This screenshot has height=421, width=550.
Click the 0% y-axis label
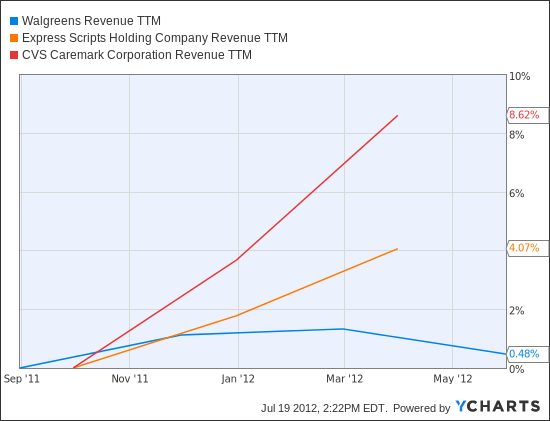tap(517, 369)
